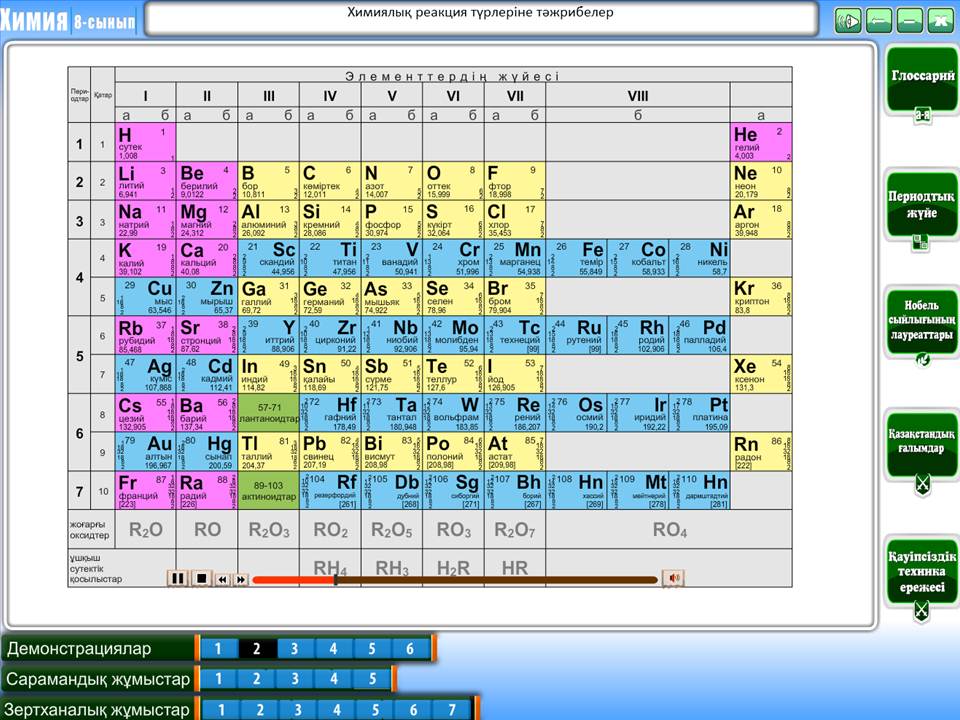The width and height of the screenshot is (960, 720).
Task: Open Сарамандық жұмыстар number 2
Action: click(x=257, y=679)
